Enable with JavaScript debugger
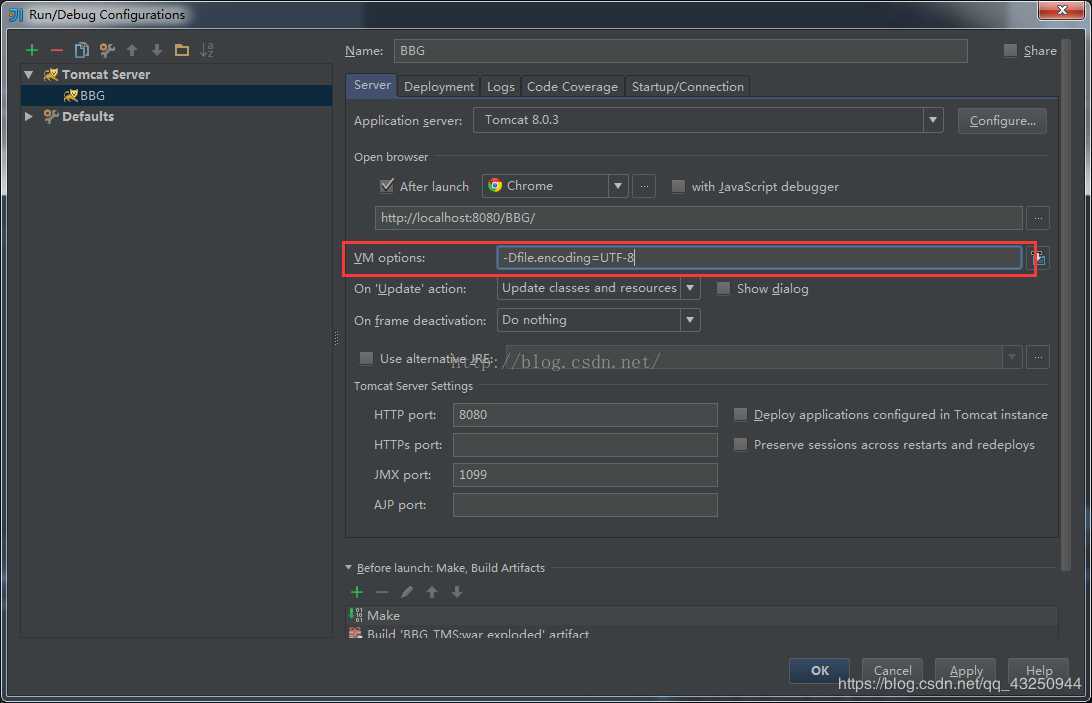 tap(678, 186)
